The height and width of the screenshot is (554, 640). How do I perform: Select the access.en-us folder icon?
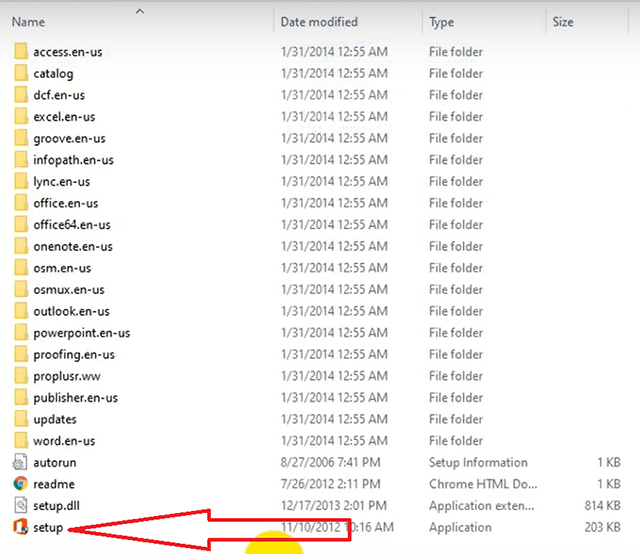pos(21,51)
